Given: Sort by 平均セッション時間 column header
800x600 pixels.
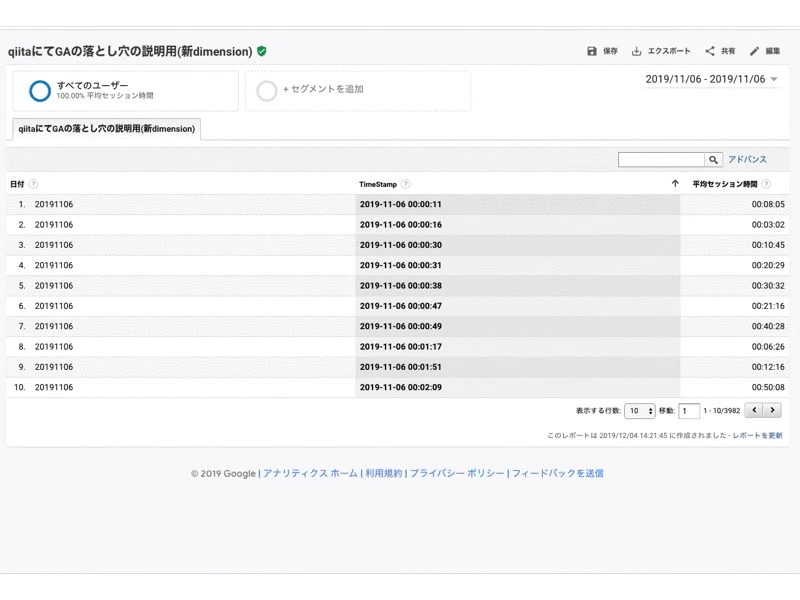Looking at the screenshot, I should point(724,184).
